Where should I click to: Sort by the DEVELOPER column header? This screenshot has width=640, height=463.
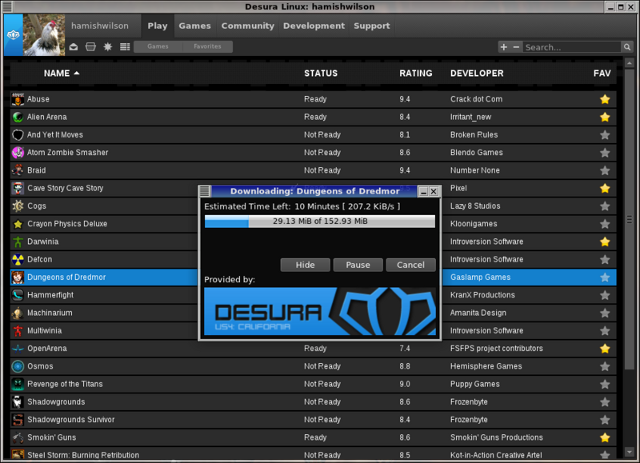(477, 73)
